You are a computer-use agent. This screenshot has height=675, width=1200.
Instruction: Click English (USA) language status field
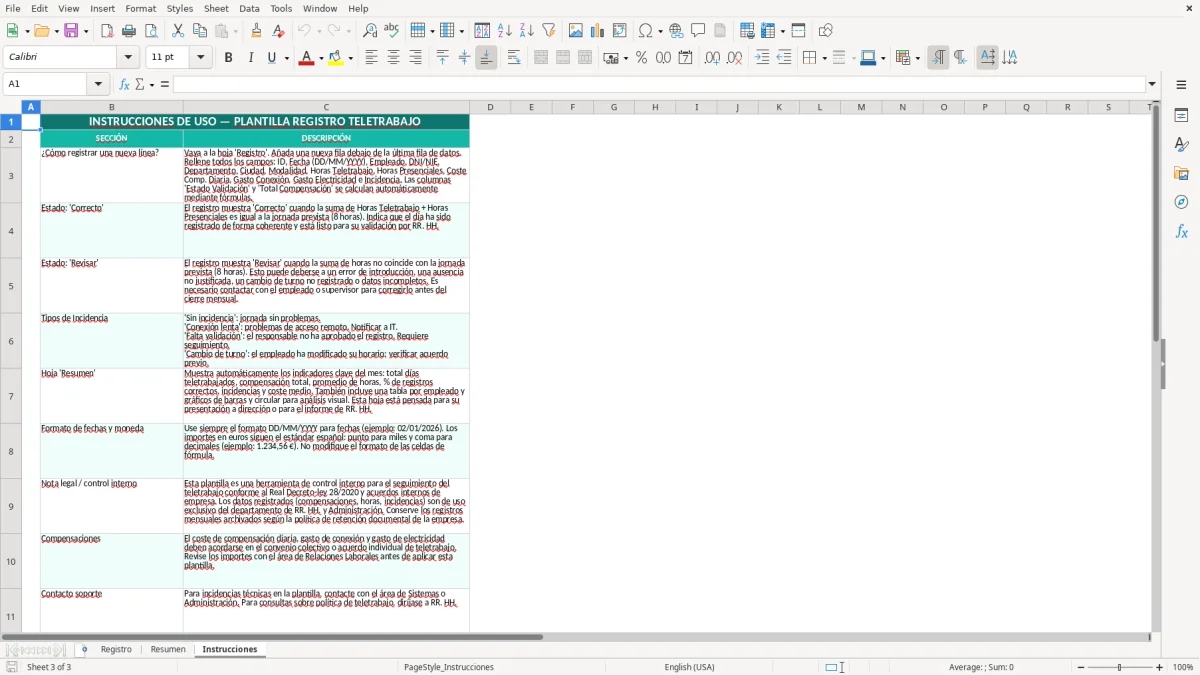pos(689,667)
